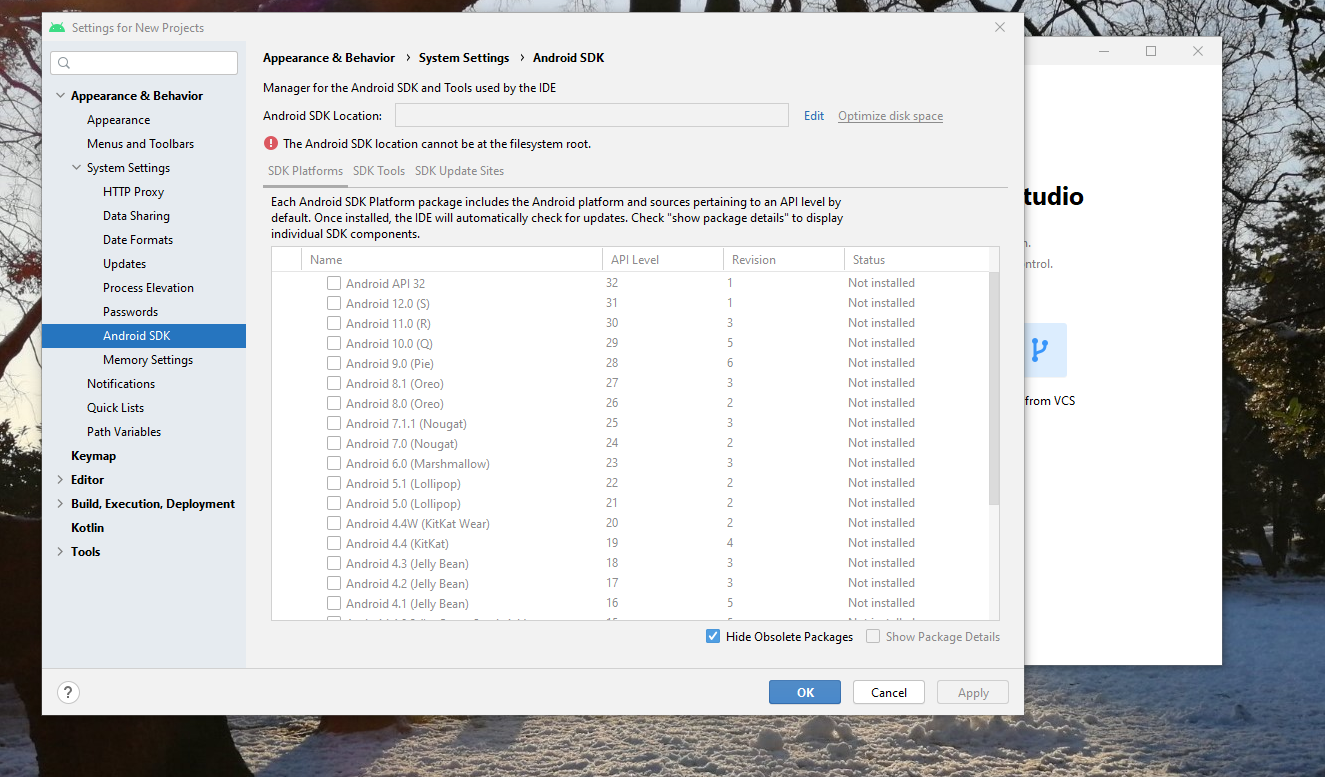The width and height of the screenshot is (1325, 777).
Task: Select Data Sharing in the tree
Action: pos(136,216)
